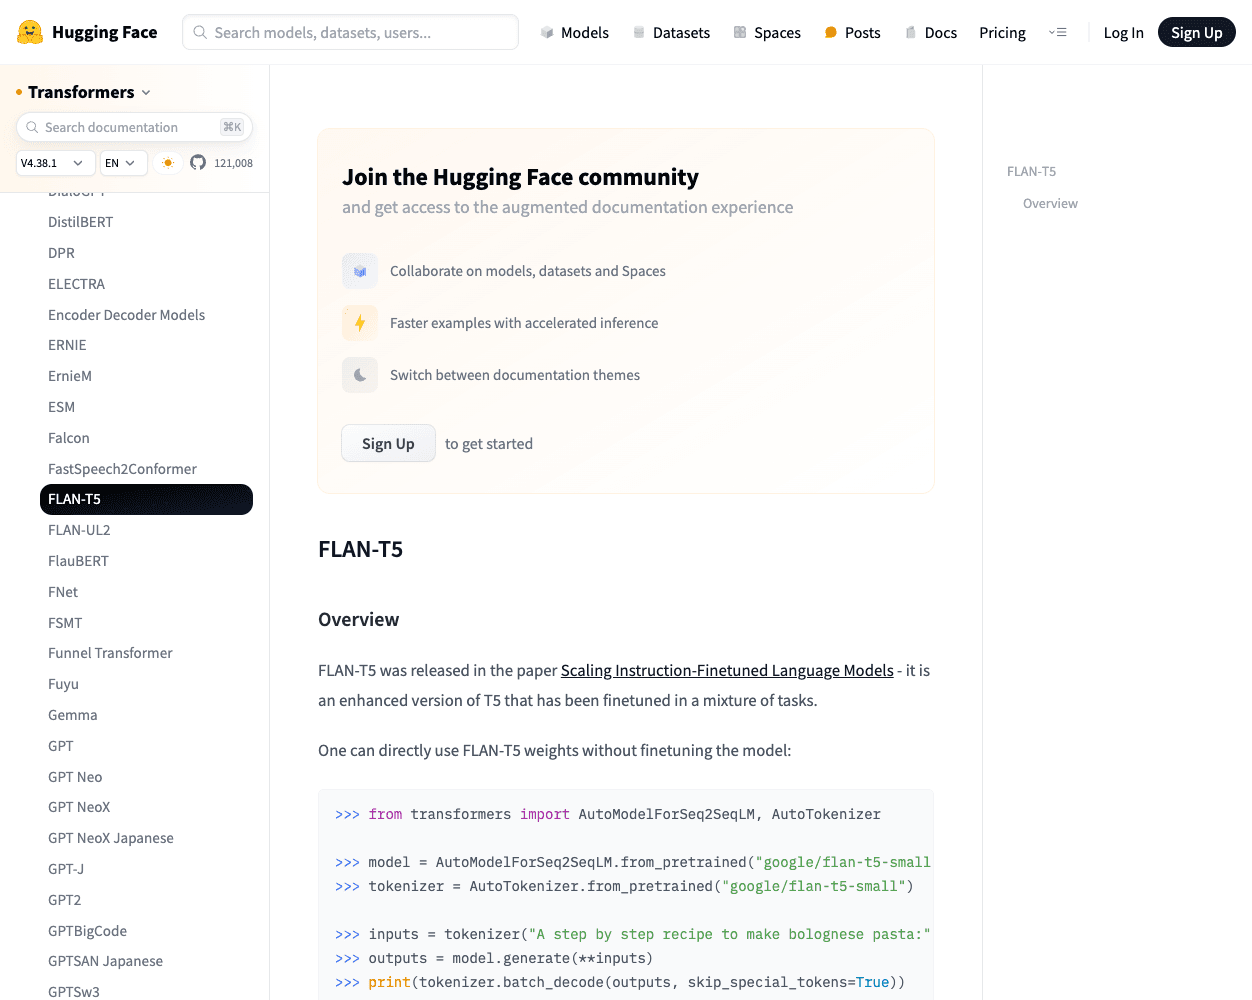The width and height of the screenshot is (1252, 1000).
Task: Open Gemma docs in sidebar
Action: (x=73, y=715)
